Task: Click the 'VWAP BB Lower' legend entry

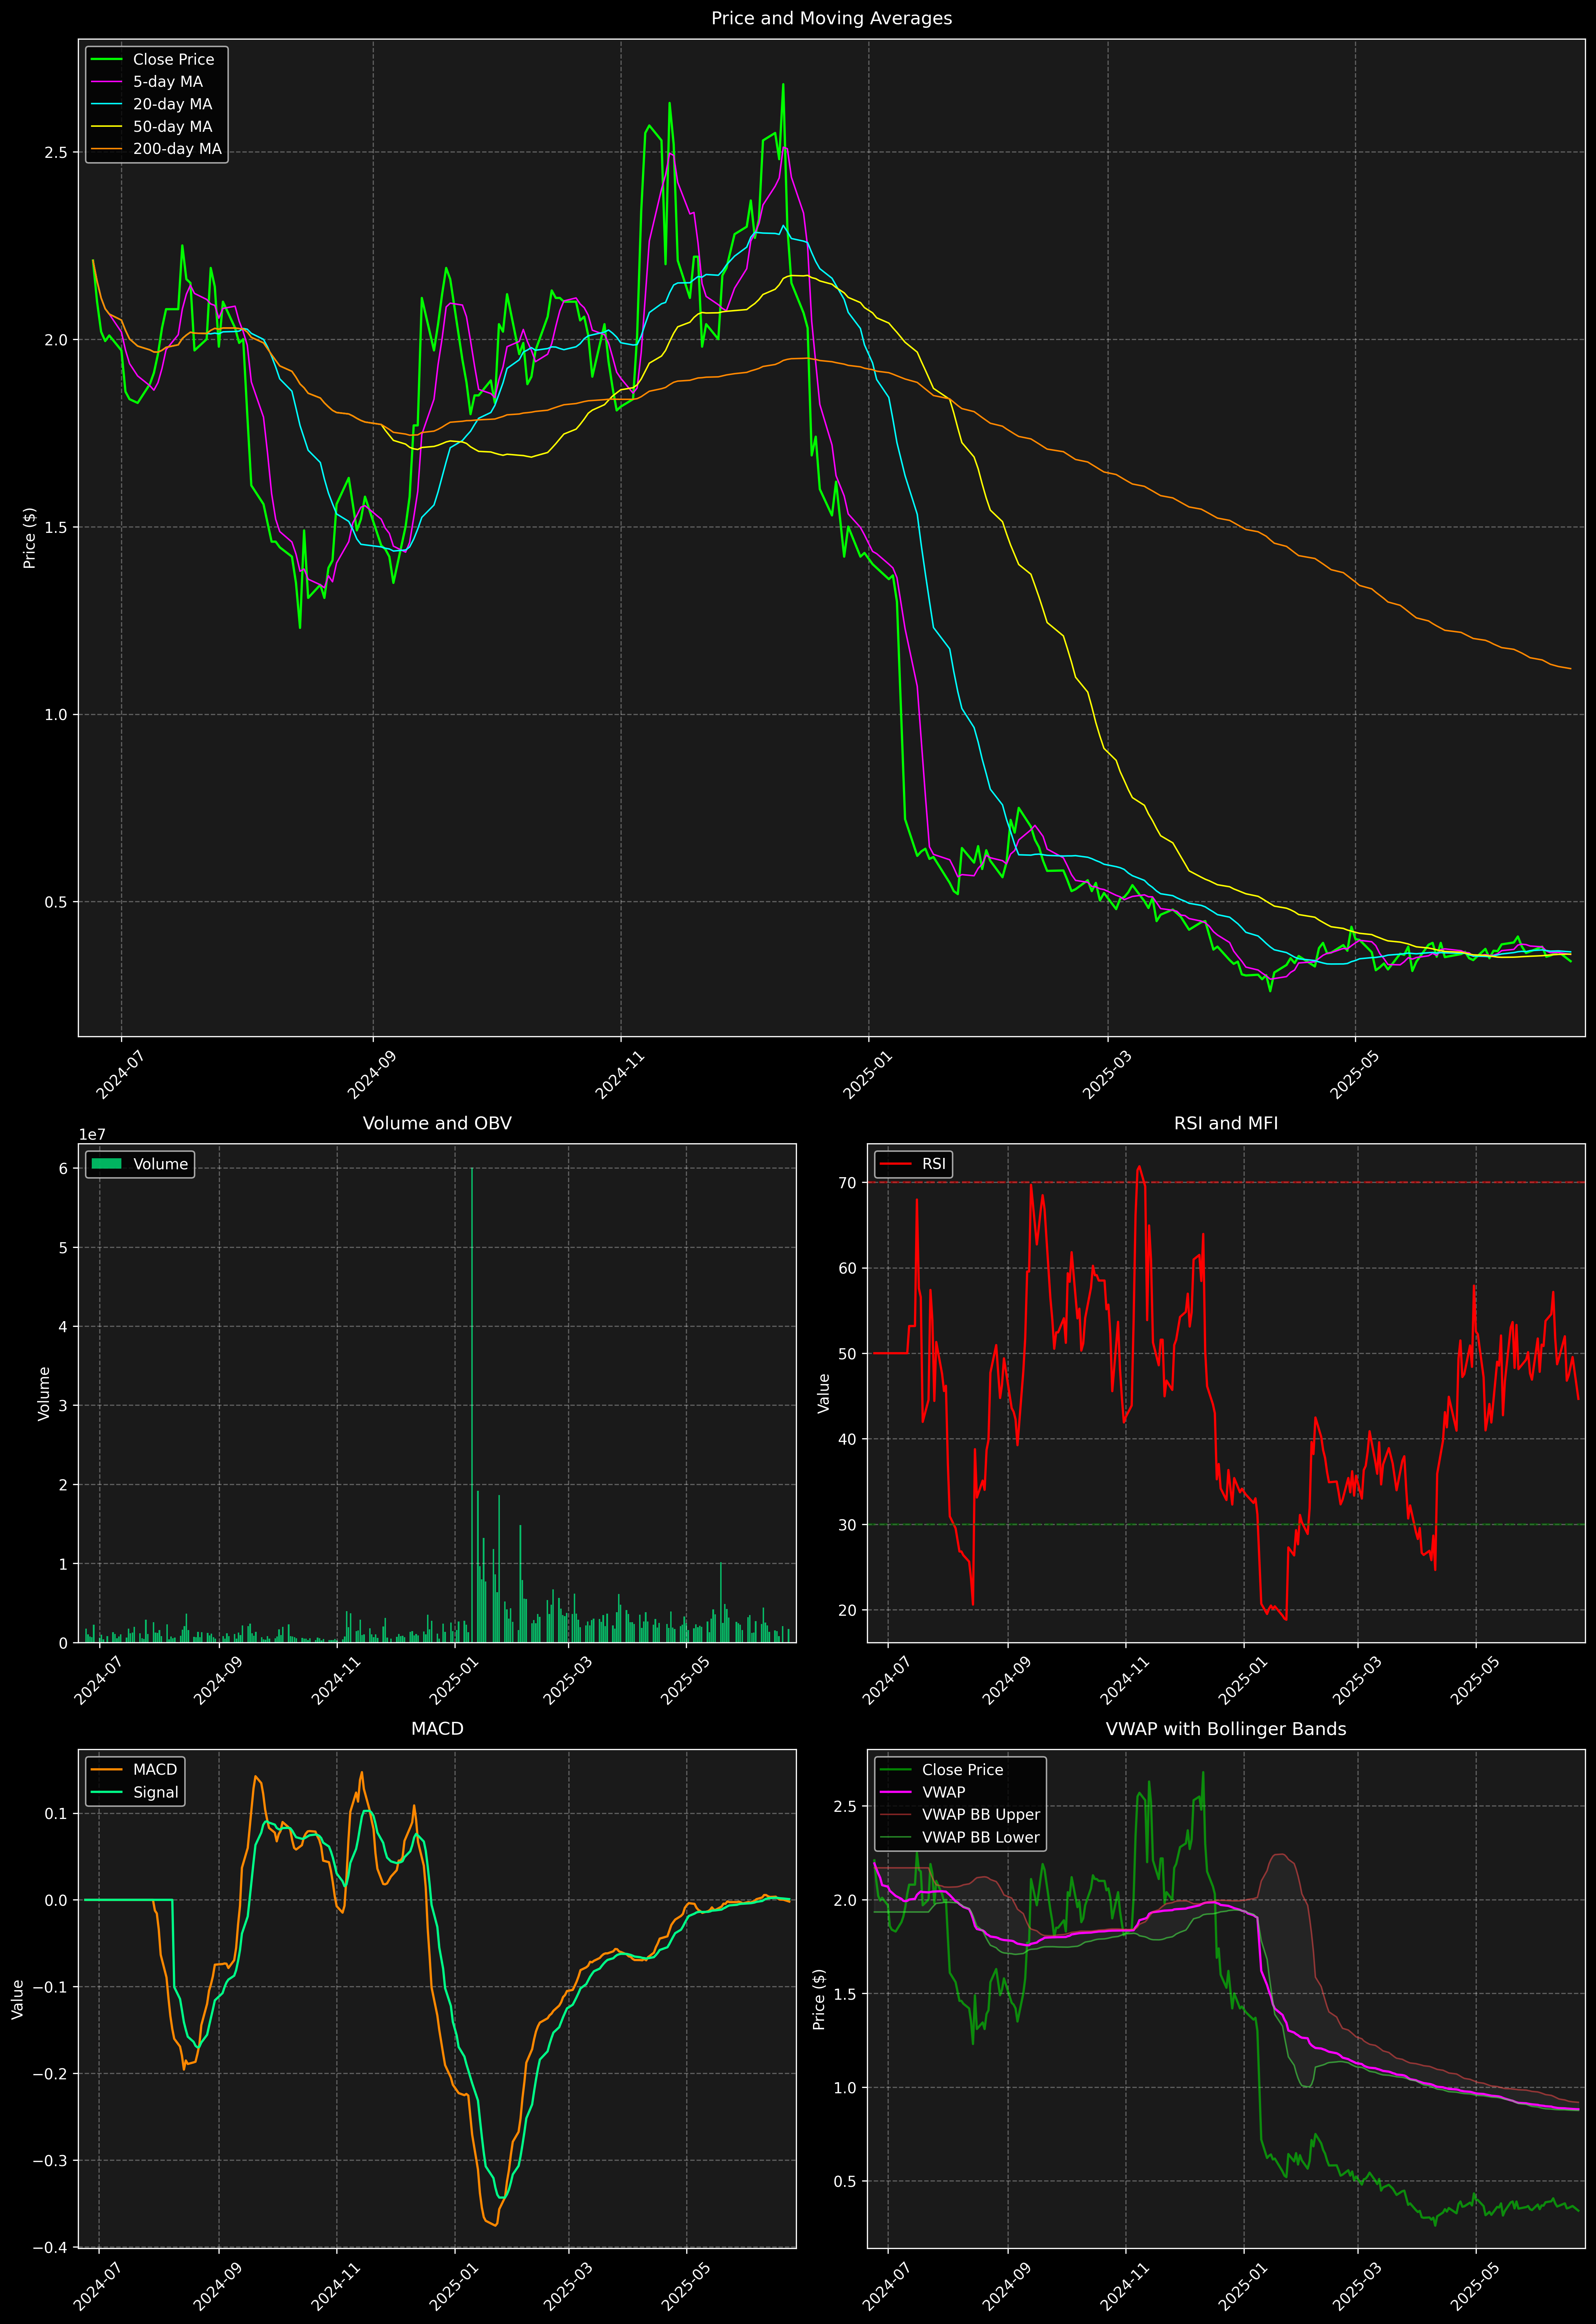Action: (981, 1837)
